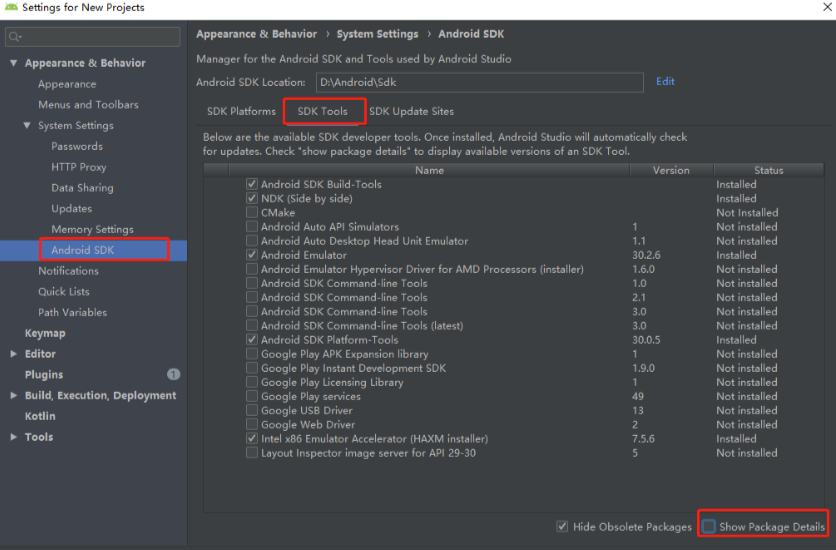Image resolution: width=836 pixels, height=550 pixels.
Task: Switch to the SDK Platforms tab
Action: (242, 111)
